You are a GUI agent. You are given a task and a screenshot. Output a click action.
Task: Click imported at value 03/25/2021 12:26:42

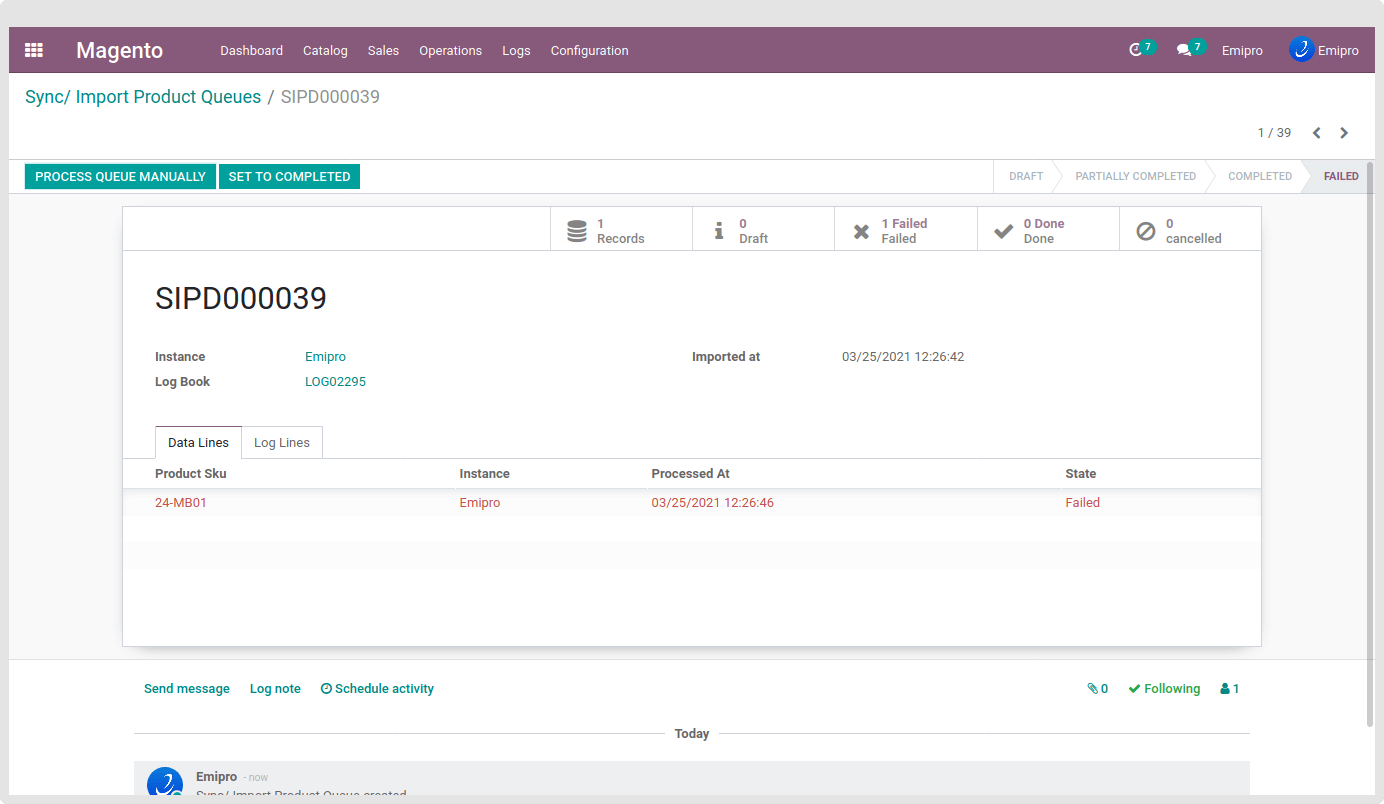(903, 357)
